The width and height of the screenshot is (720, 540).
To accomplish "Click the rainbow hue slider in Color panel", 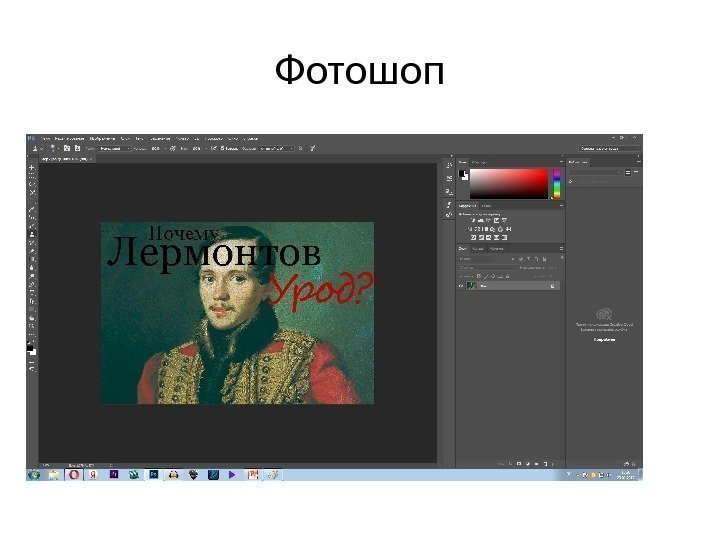I will coord(557,184).
